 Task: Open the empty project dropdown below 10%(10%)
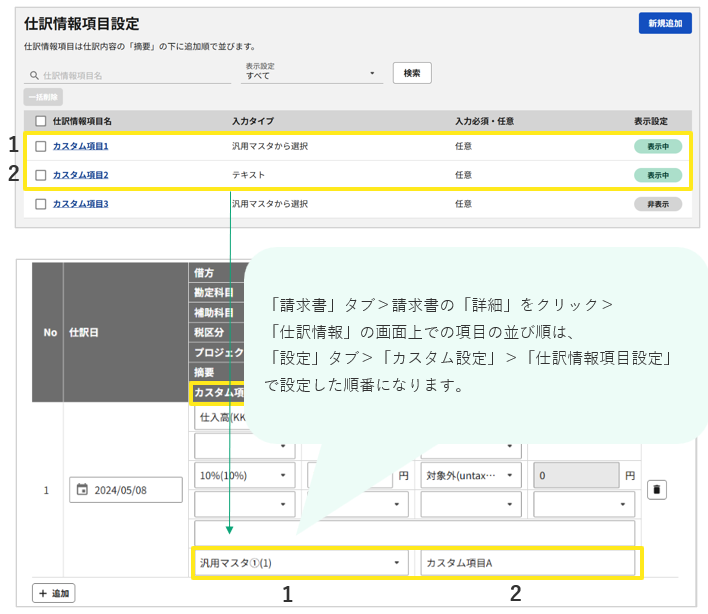point(244,504)
